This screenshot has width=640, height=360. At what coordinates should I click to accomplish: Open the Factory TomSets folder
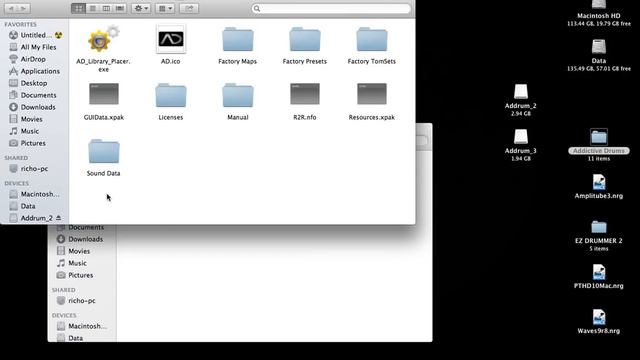tap(371, 40)
